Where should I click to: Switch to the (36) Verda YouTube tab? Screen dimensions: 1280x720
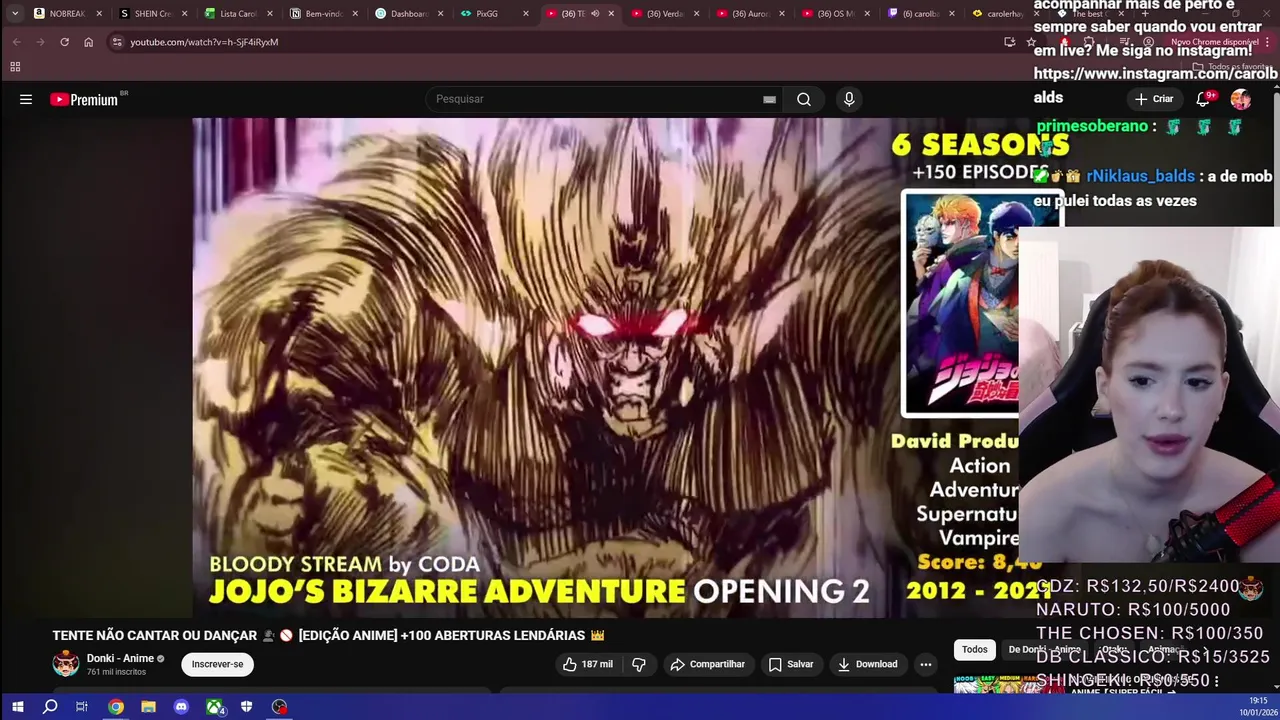coord(664,14)
